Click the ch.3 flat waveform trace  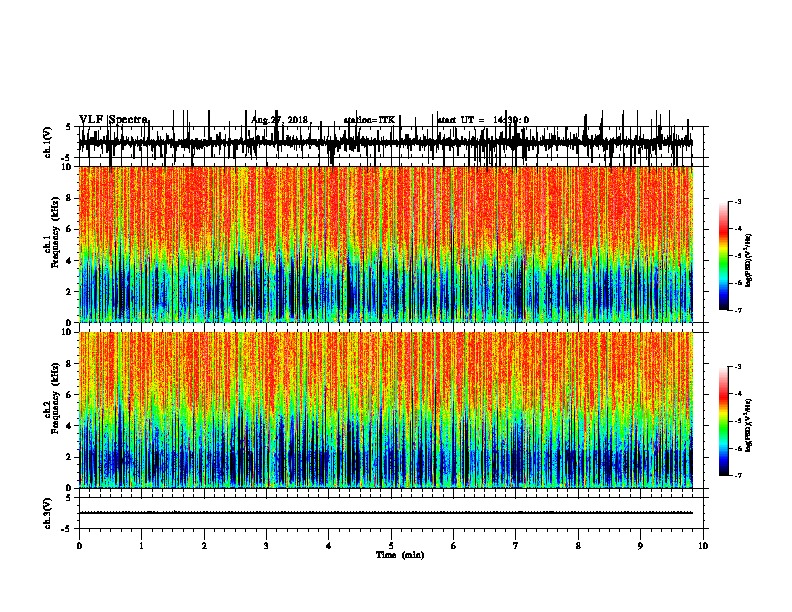point(386,513)
